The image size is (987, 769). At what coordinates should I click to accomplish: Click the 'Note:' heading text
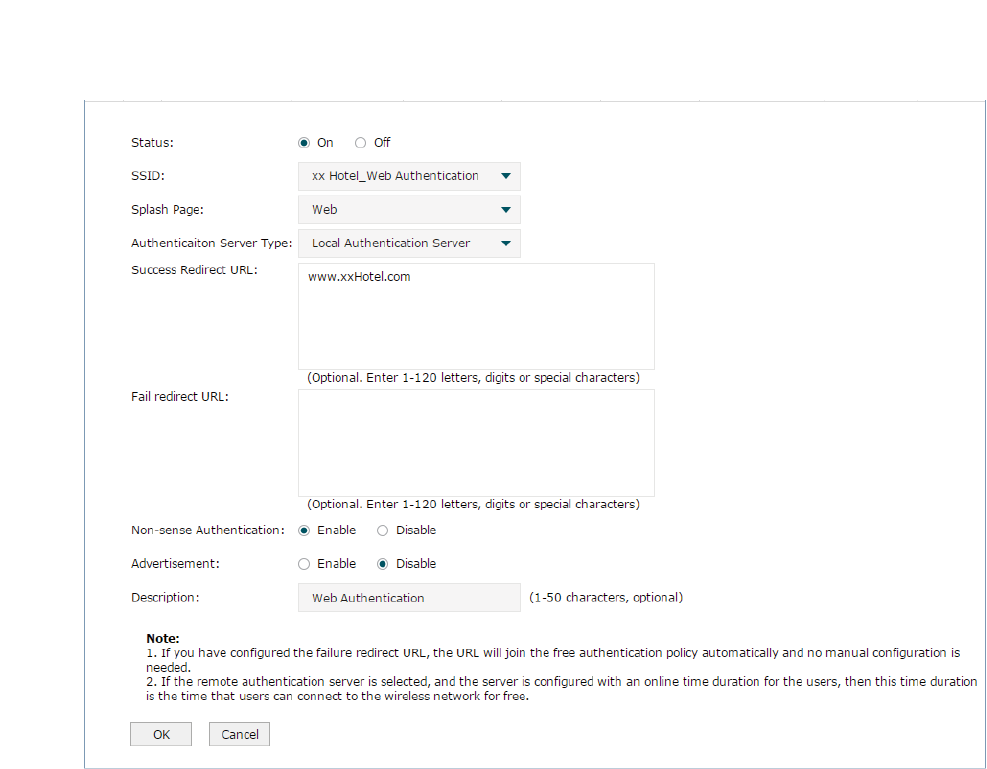coord(162,638)
